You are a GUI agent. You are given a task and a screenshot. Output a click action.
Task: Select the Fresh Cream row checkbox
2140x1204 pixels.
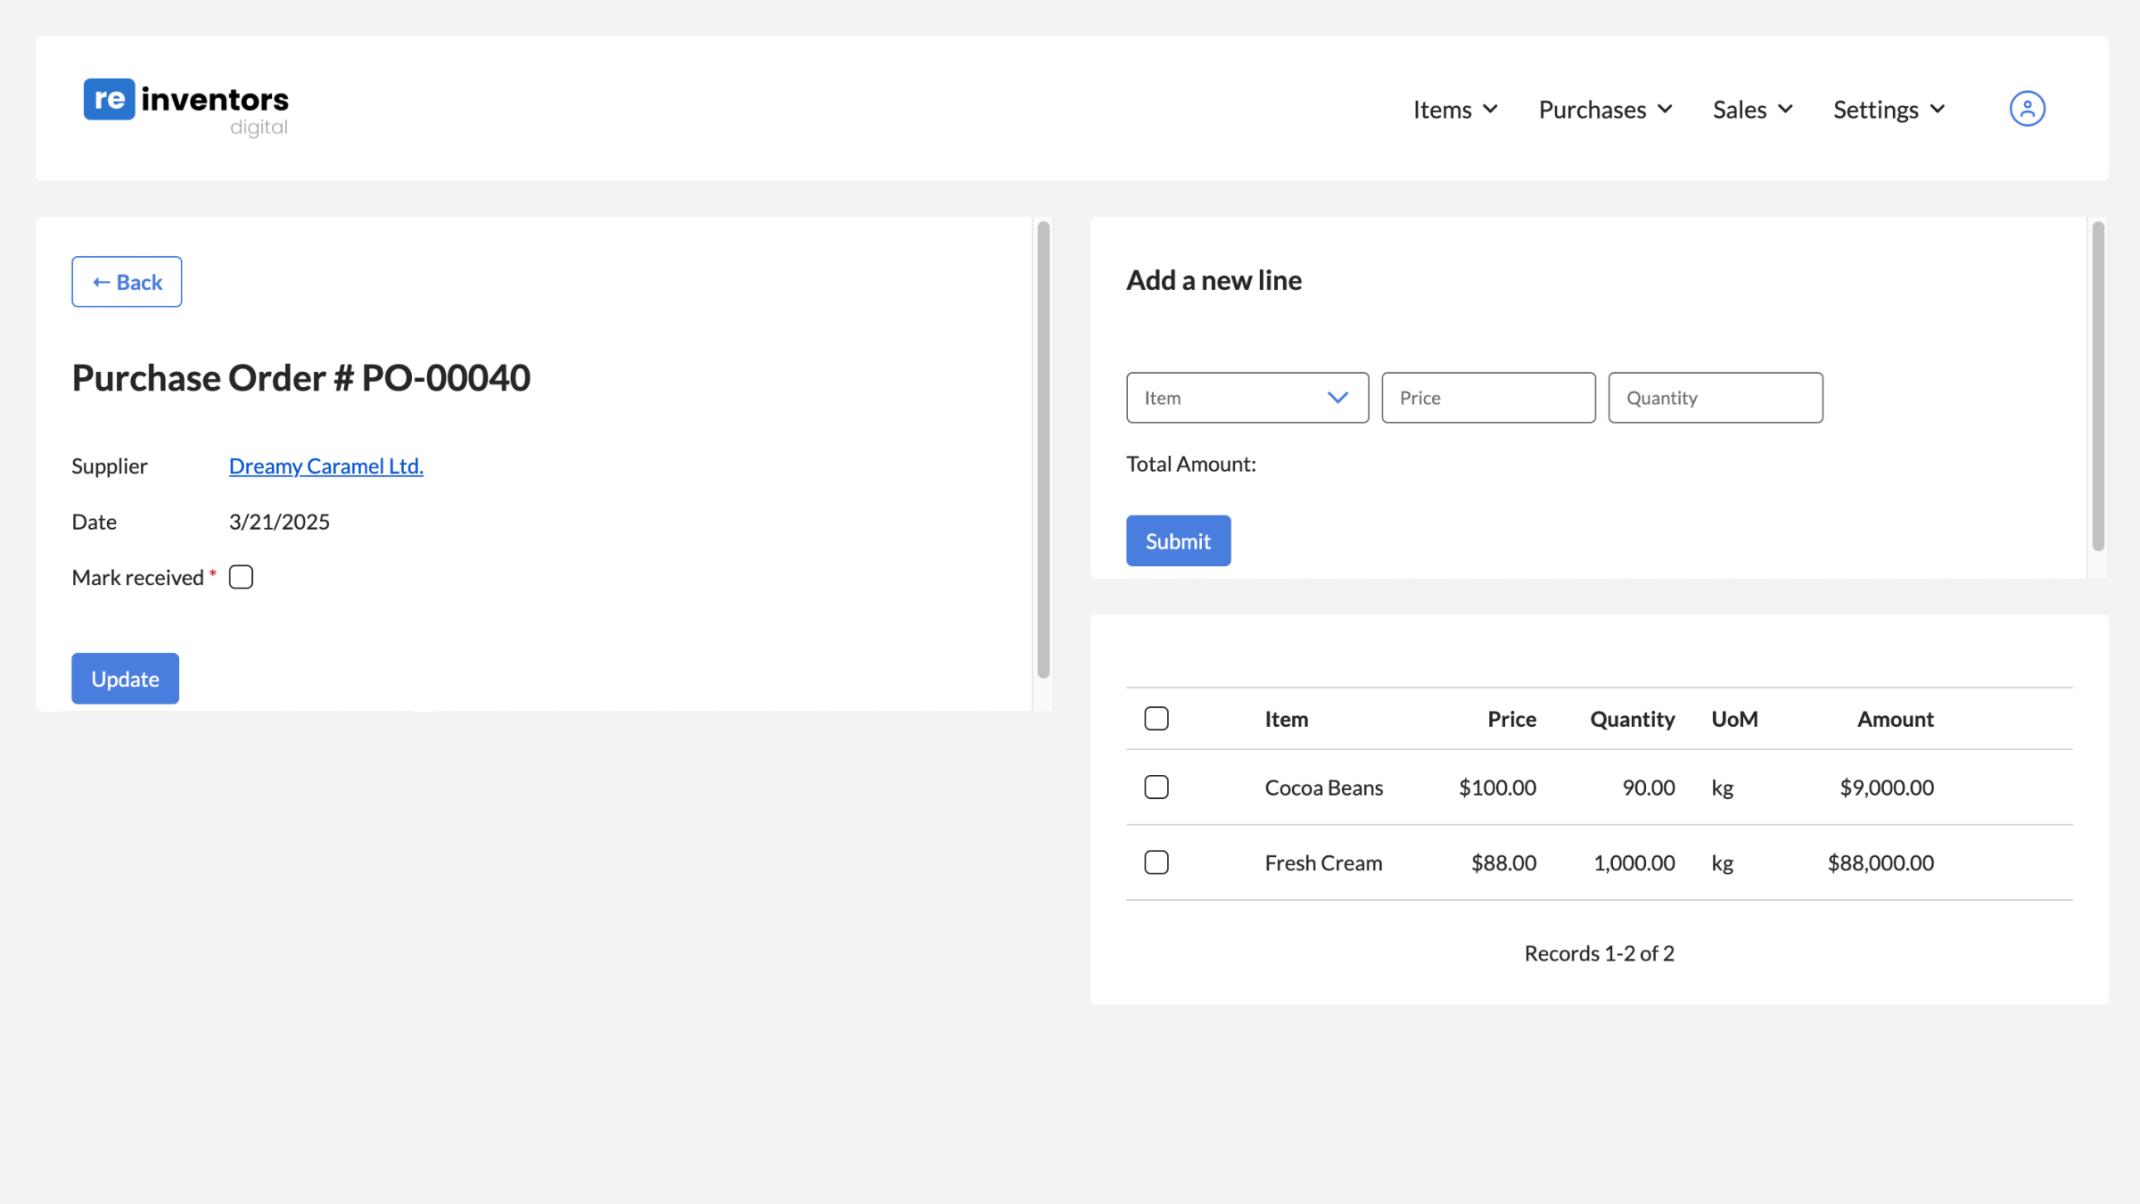[x=1156, y=862]
